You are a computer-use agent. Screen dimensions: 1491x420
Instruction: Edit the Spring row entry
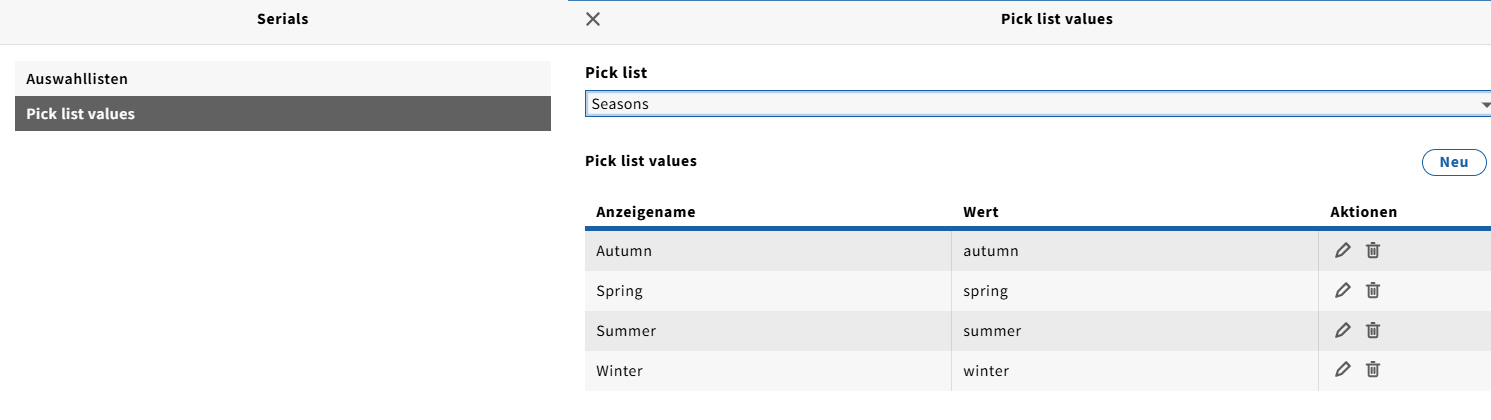(x=1343, y=290)
